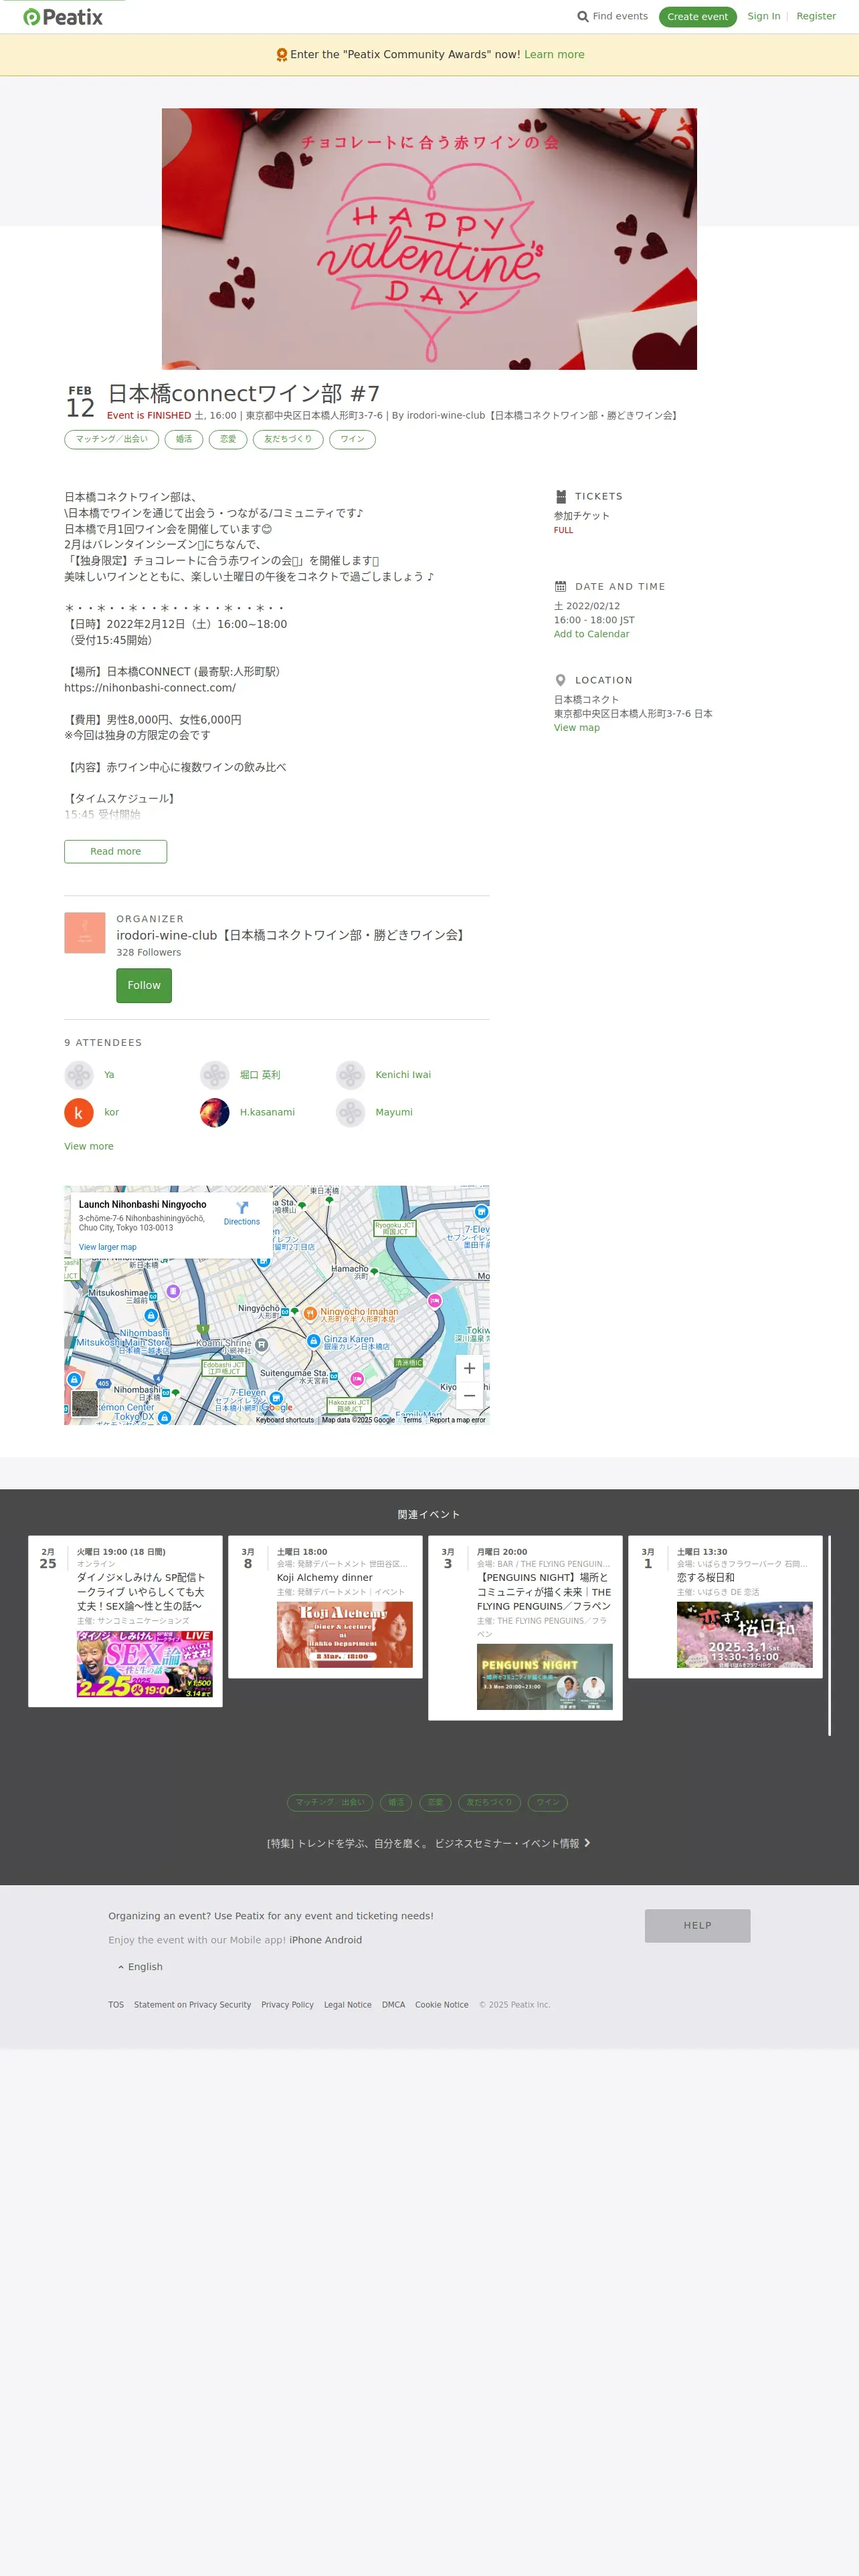Click the Date and Time calendar icon
859x2576 pixels.
560,587
